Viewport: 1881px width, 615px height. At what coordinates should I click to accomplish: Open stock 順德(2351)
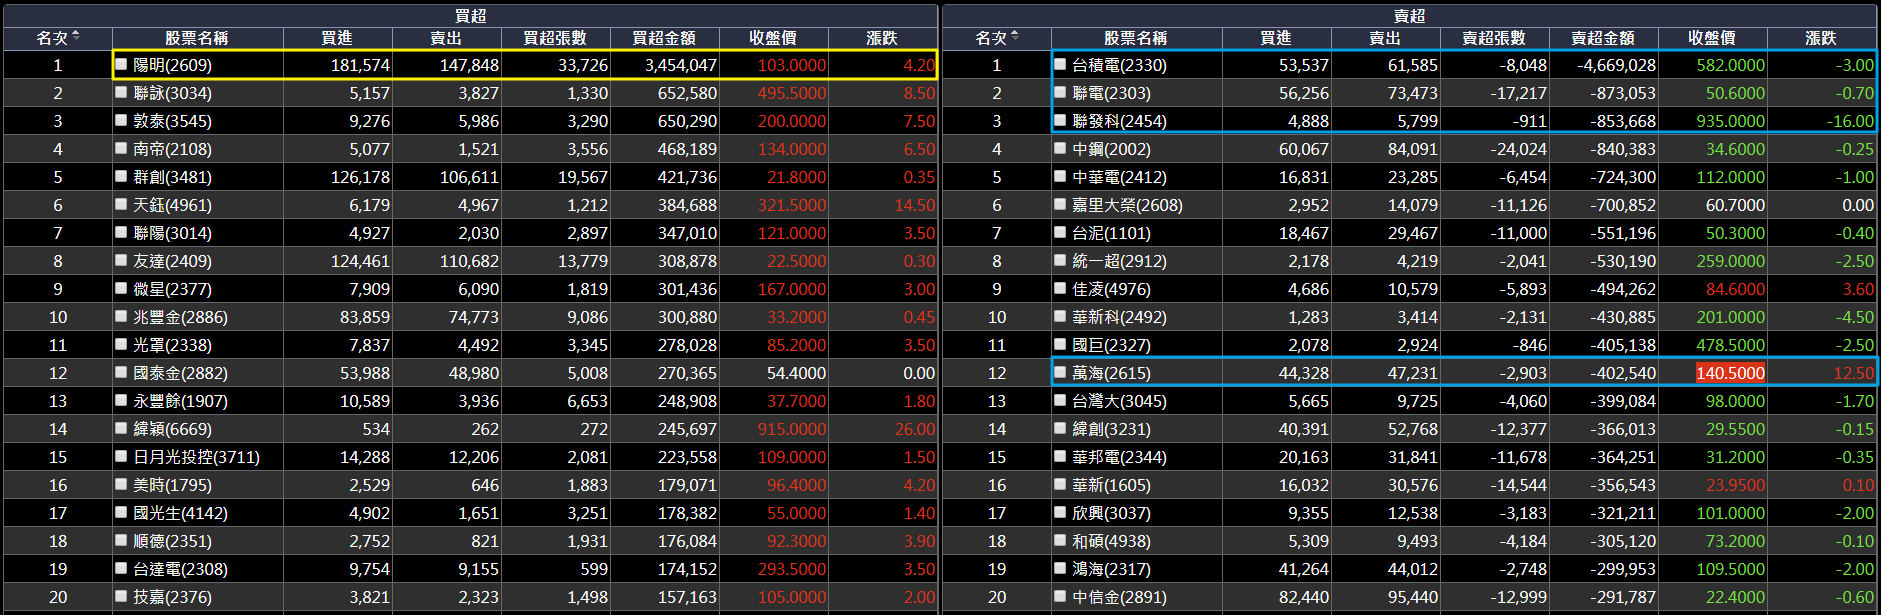(x=172, y=540)
